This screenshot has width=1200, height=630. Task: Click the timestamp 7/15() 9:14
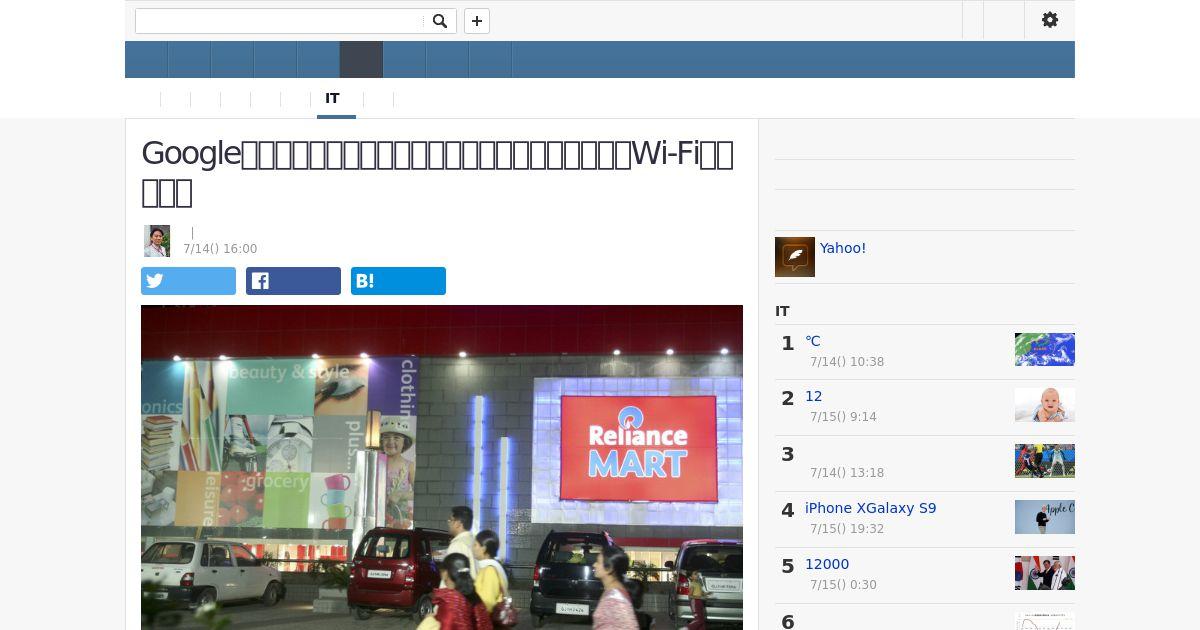pos(843,417)
